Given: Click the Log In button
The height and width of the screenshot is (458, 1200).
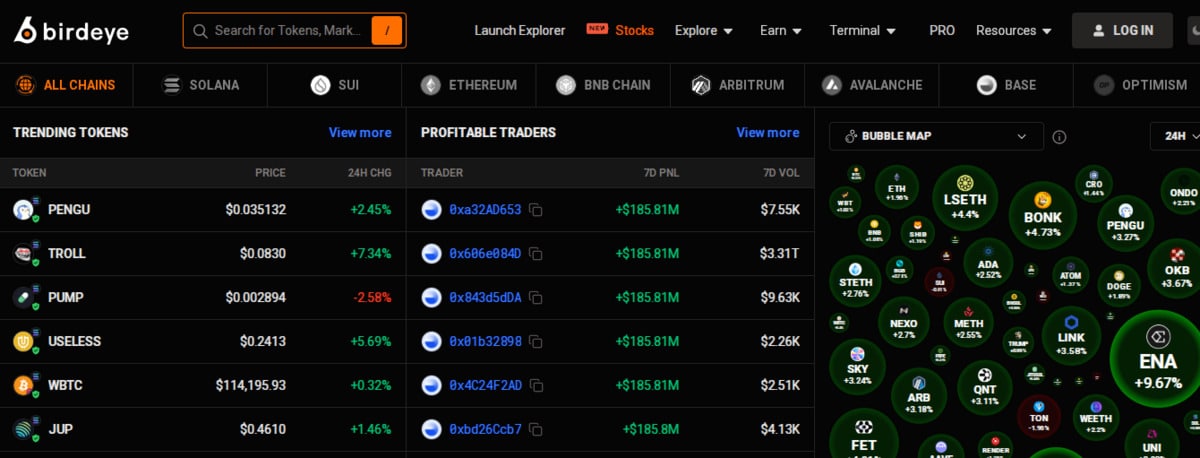Looking at the screenshot, I should (x=1122, y=30).
